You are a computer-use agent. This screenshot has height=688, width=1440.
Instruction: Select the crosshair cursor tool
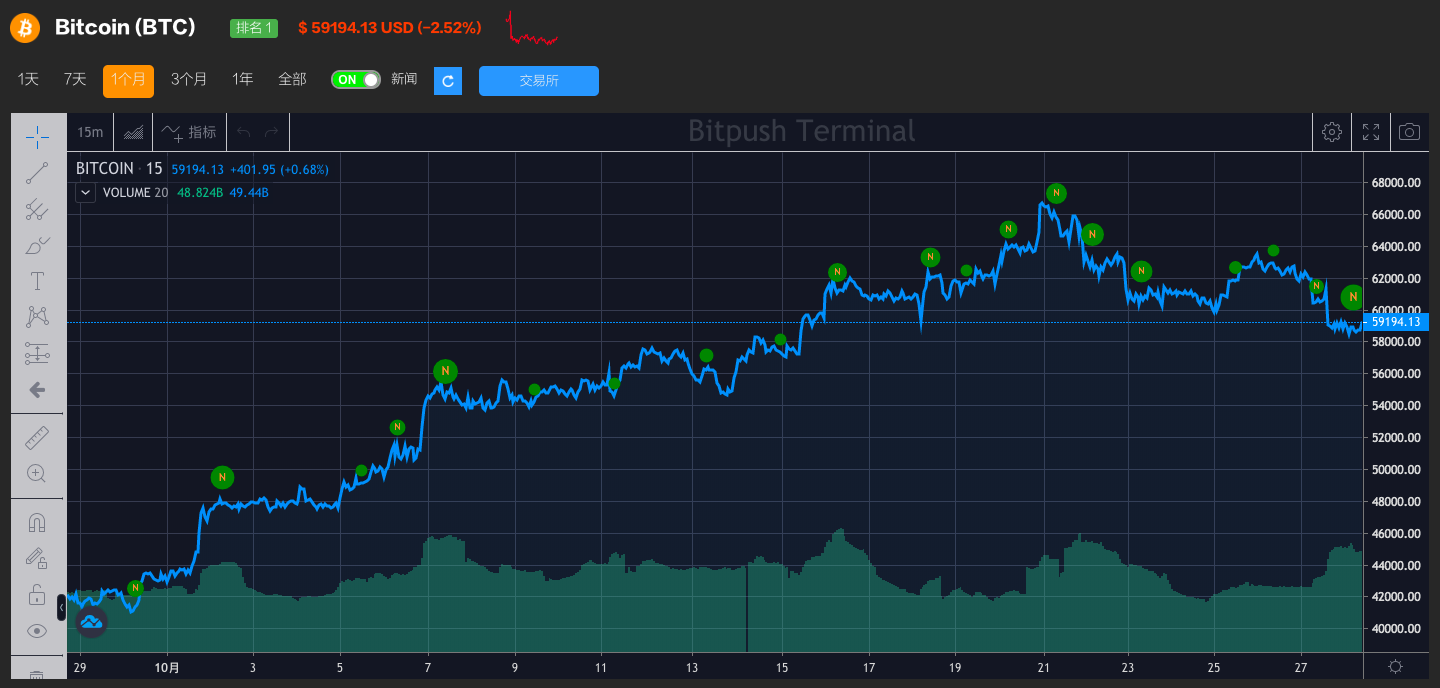[x=37, y=136]
